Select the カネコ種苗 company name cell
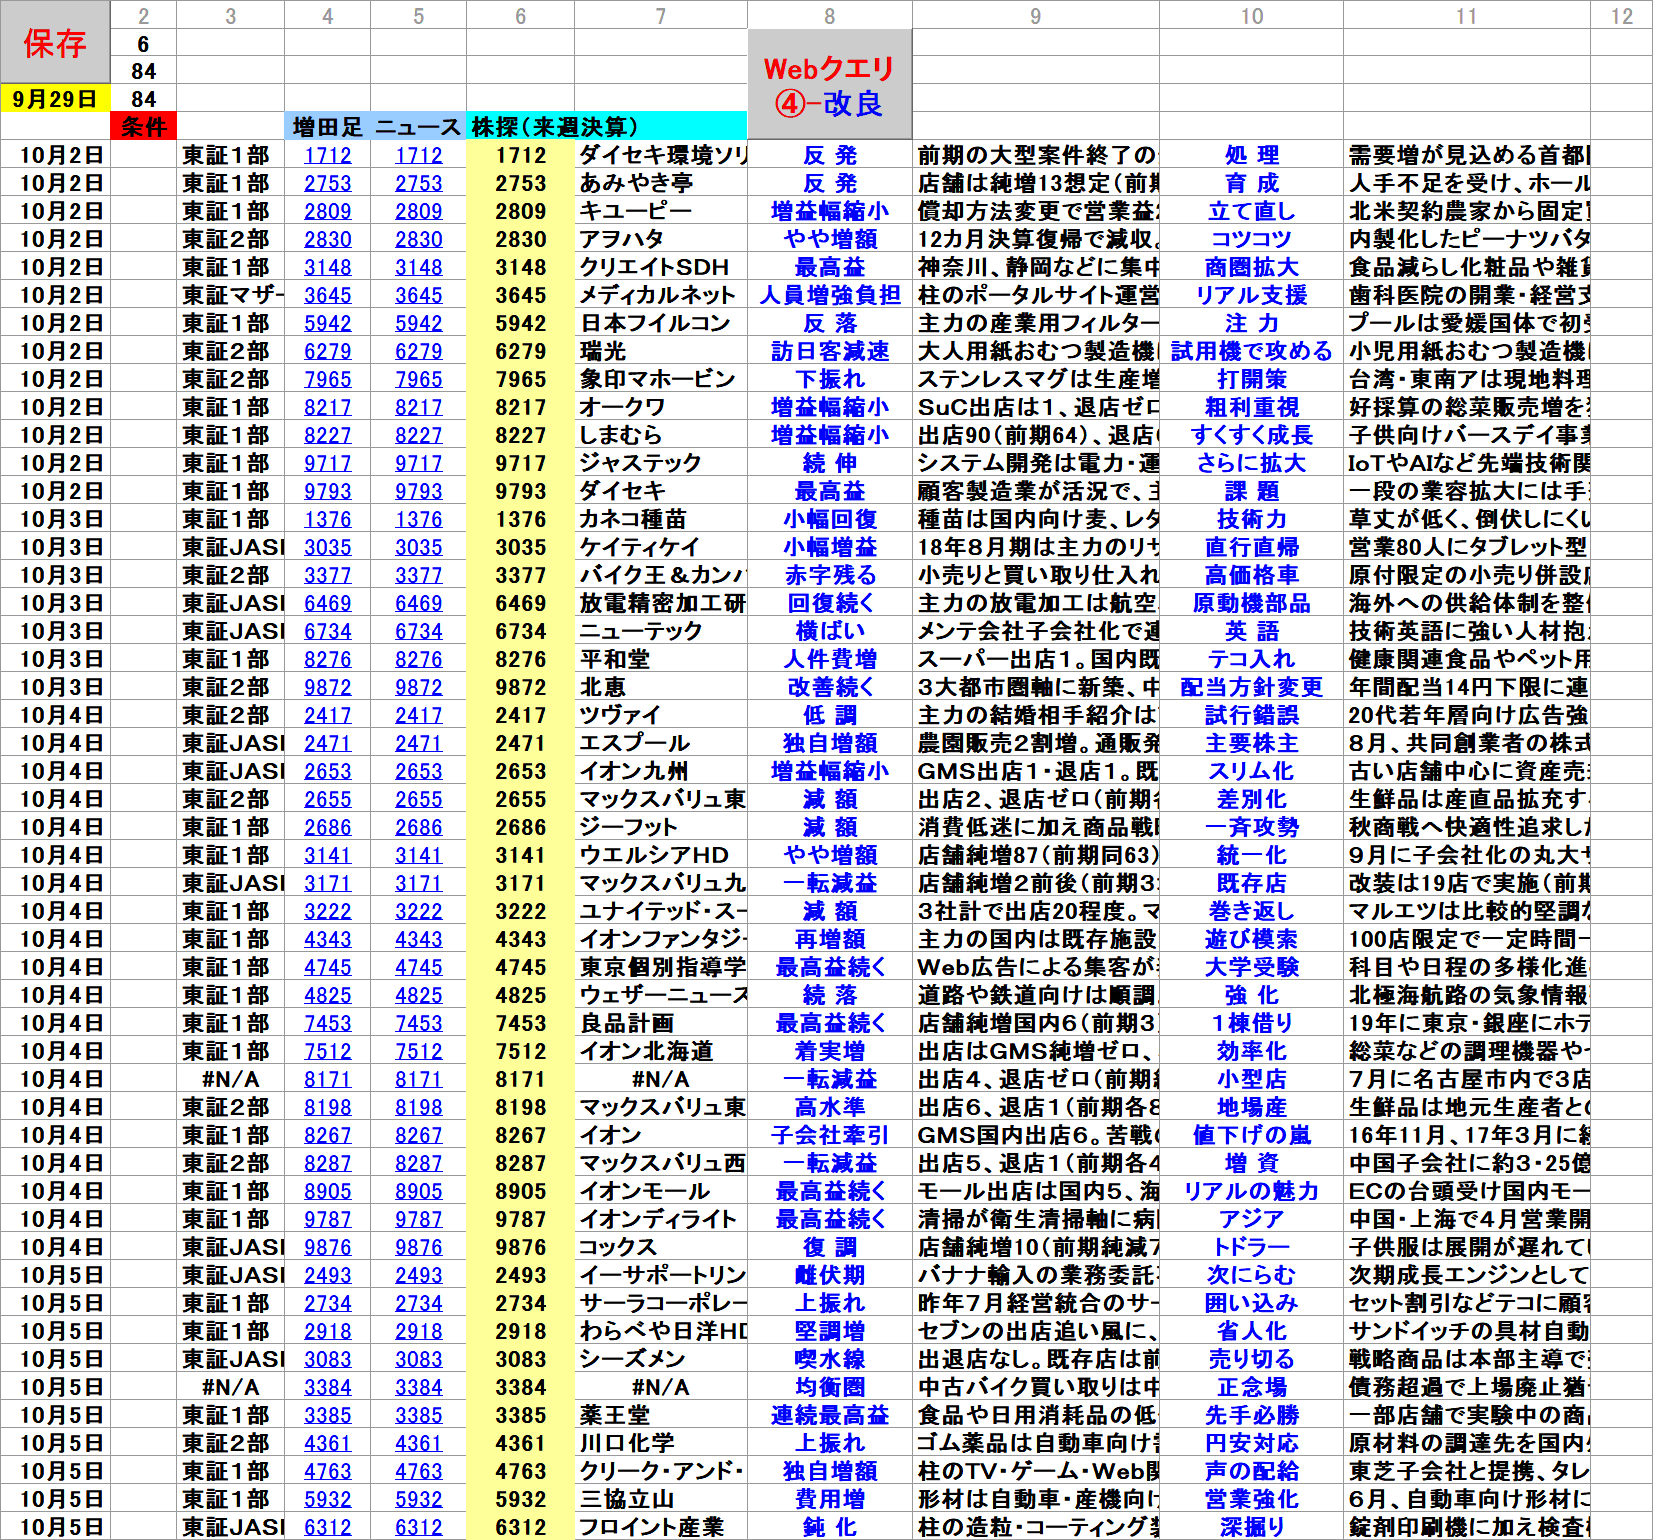 [x=661, y=519]
